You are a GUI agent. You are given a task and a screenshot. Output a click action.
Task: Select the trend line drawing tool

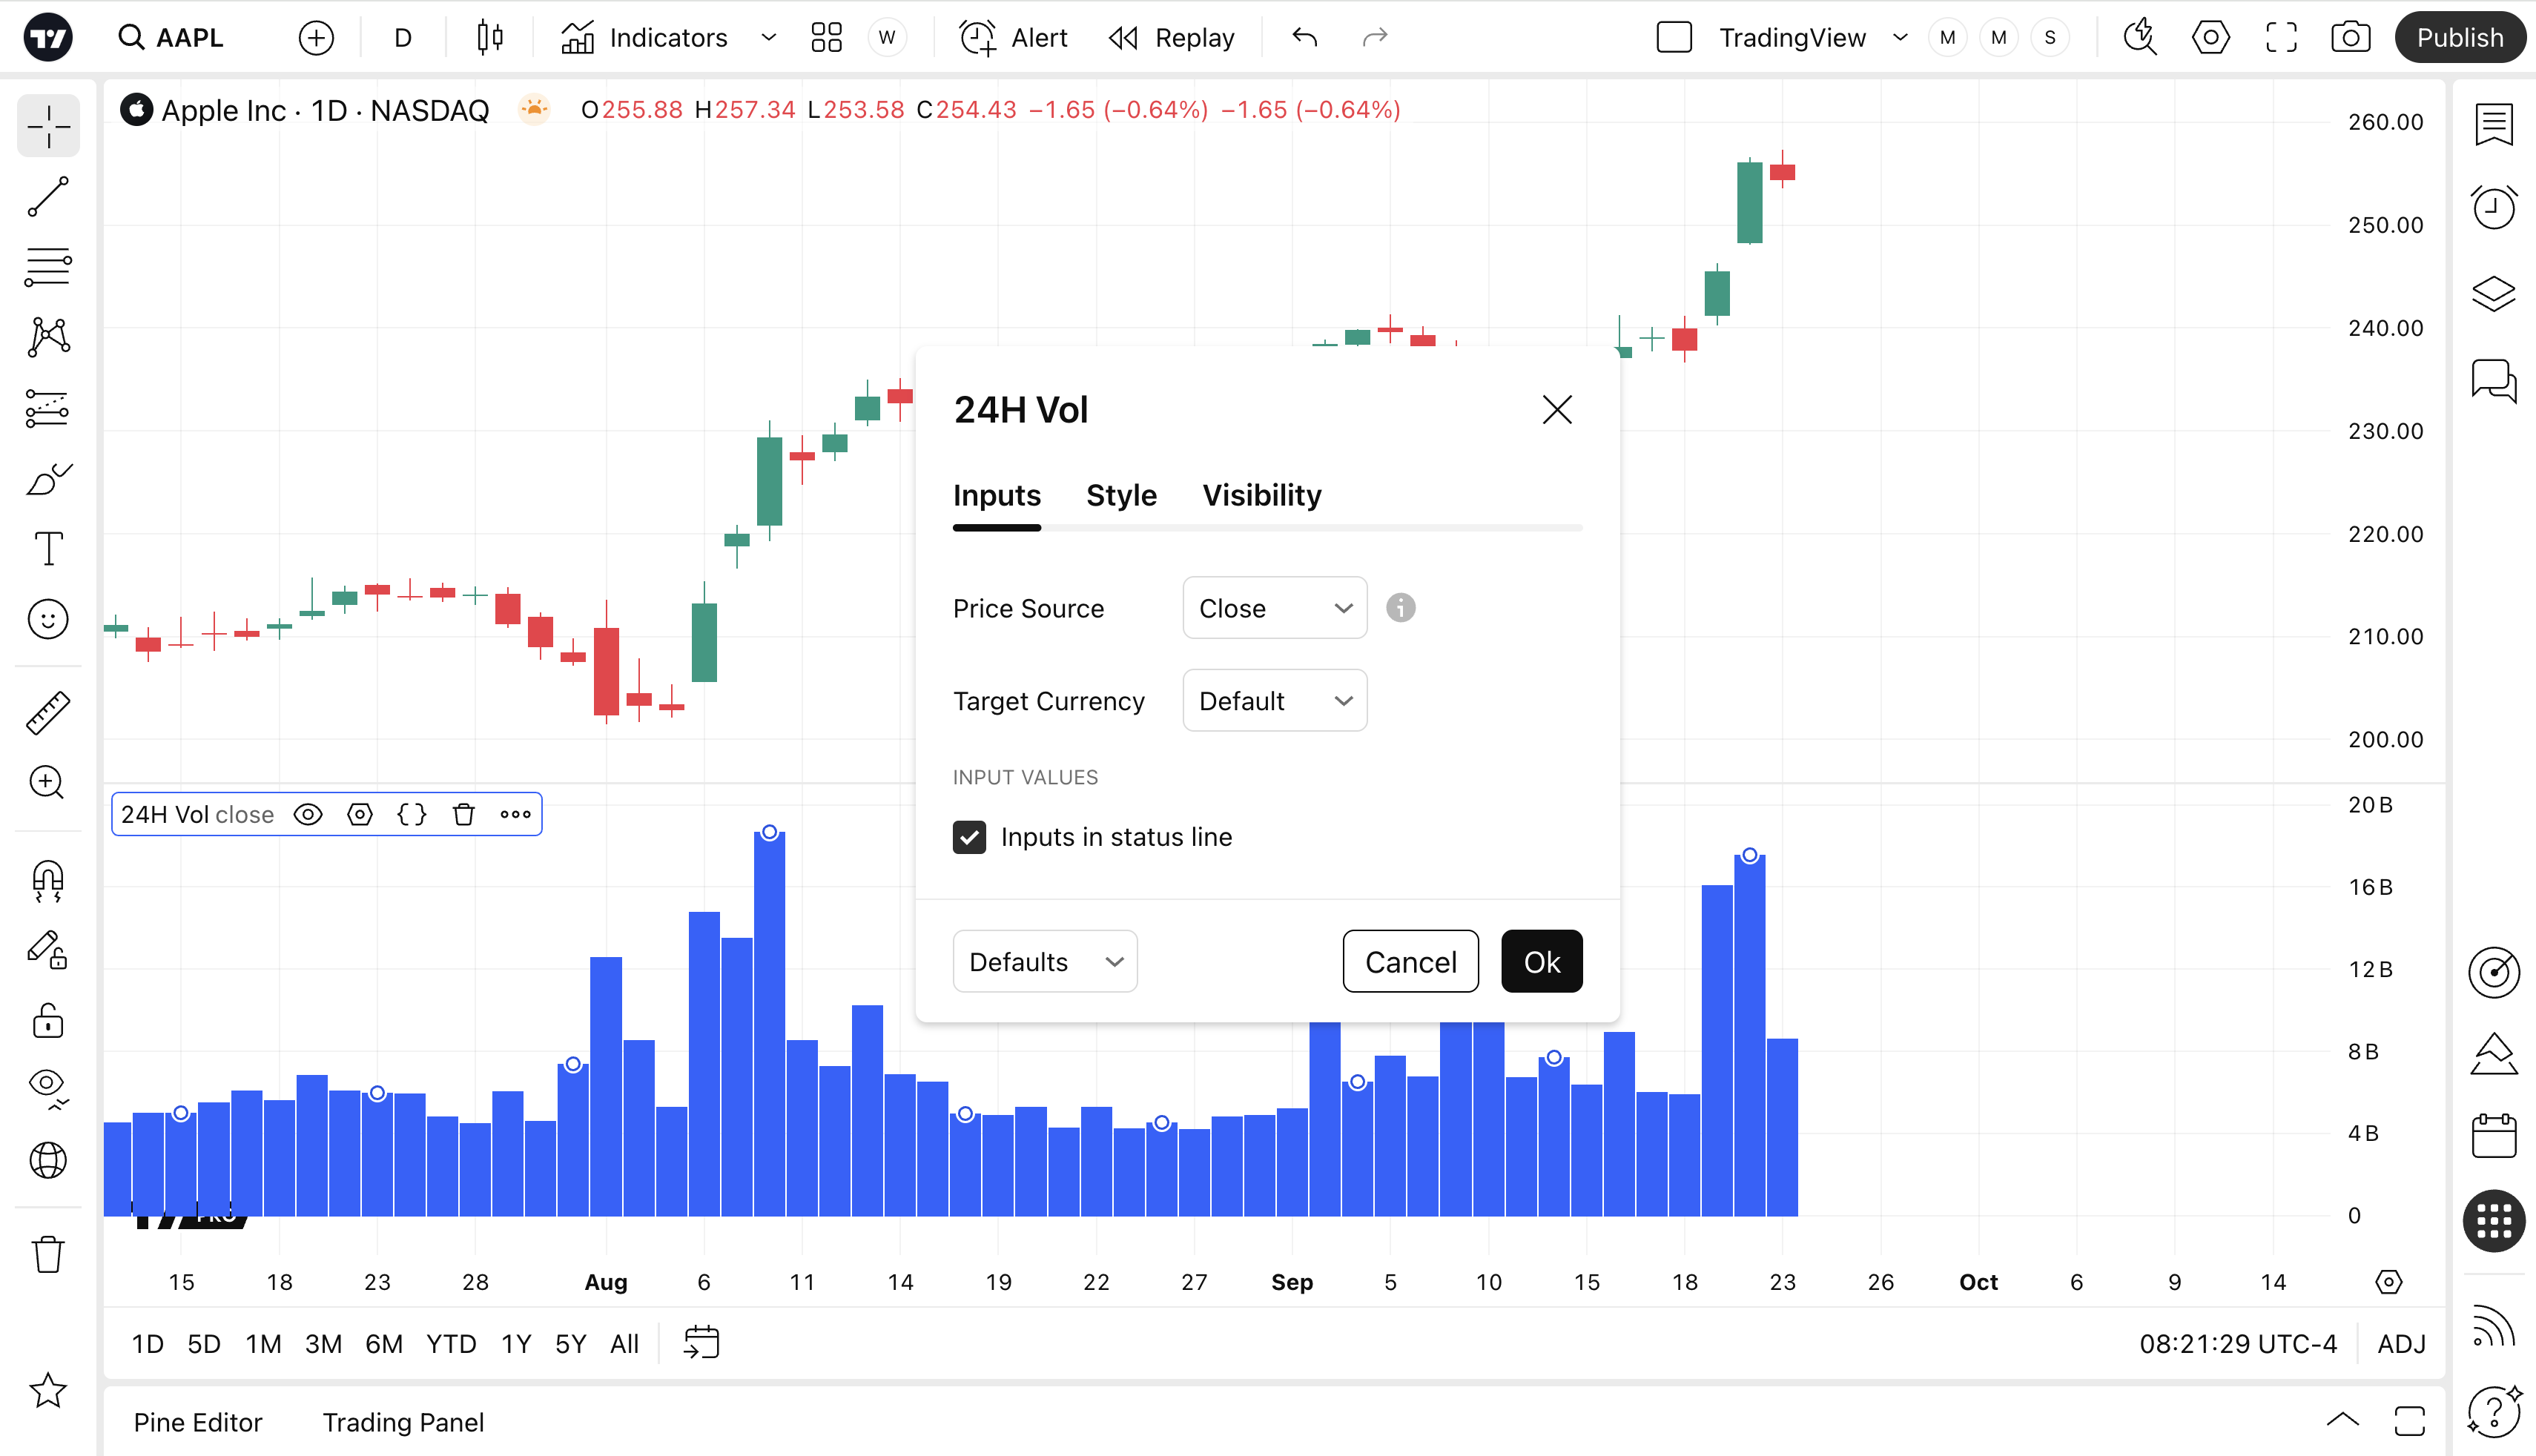point(48,197)
